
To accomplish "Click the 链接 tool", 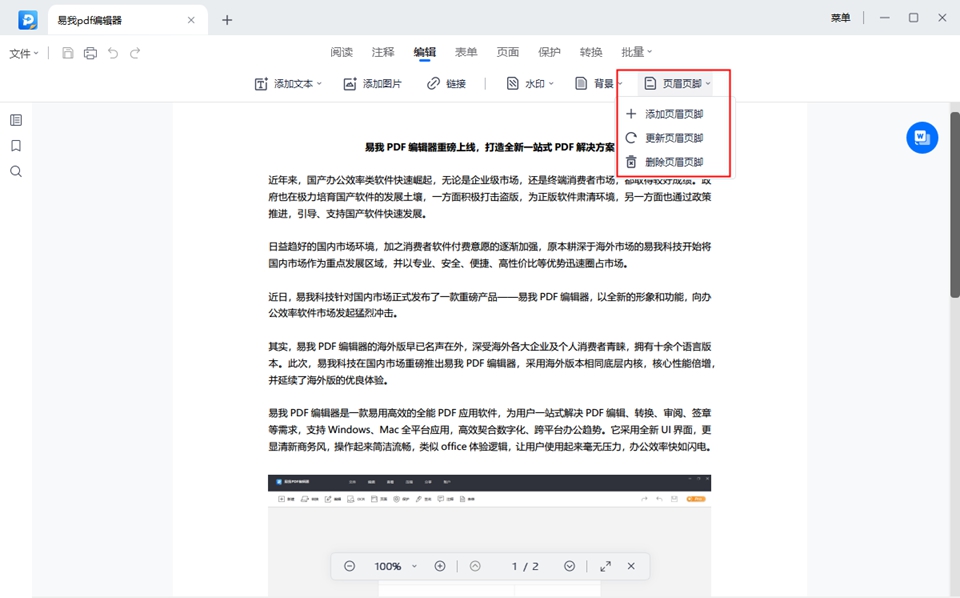I will (446, 84).
